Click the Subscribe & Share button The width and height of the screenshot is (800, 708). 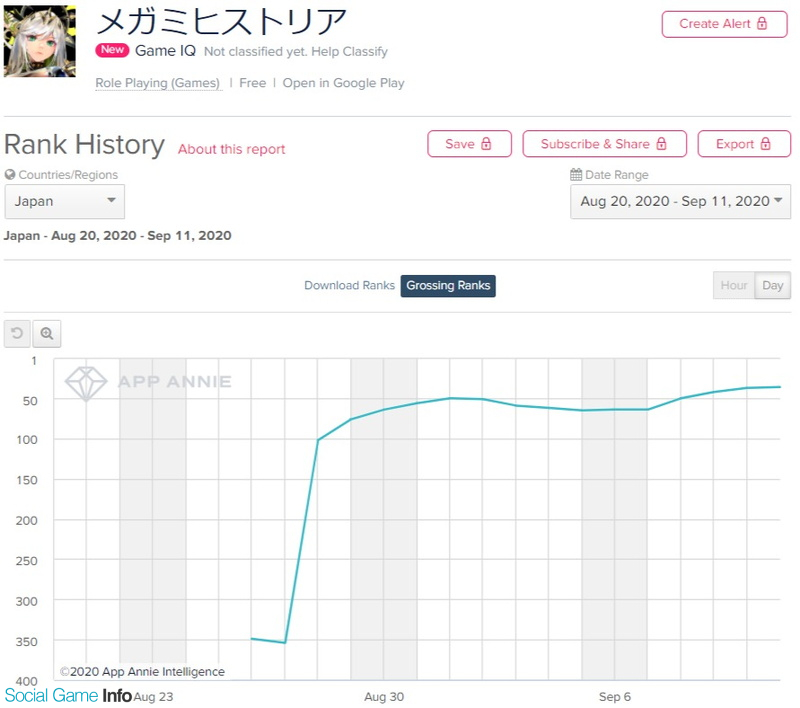click(x=605, y=144)
